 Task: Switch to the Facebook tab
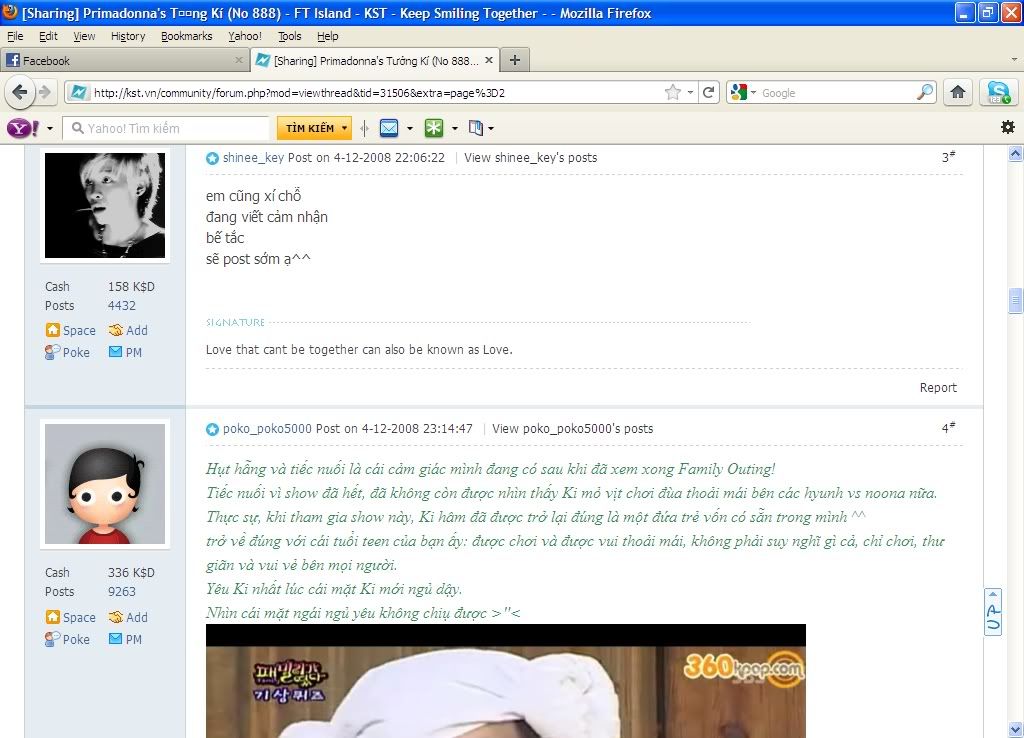(124, 60)
